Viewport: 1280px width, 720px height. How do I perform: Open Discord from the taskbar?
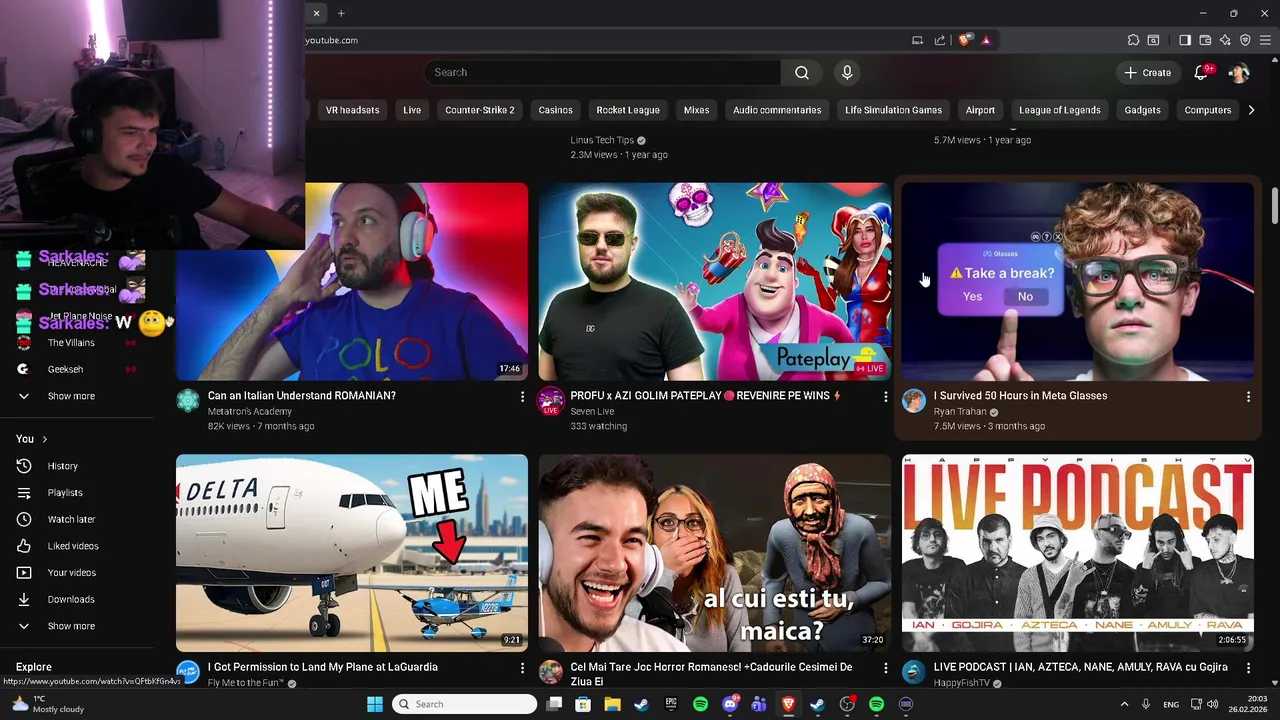coord(730,704)
